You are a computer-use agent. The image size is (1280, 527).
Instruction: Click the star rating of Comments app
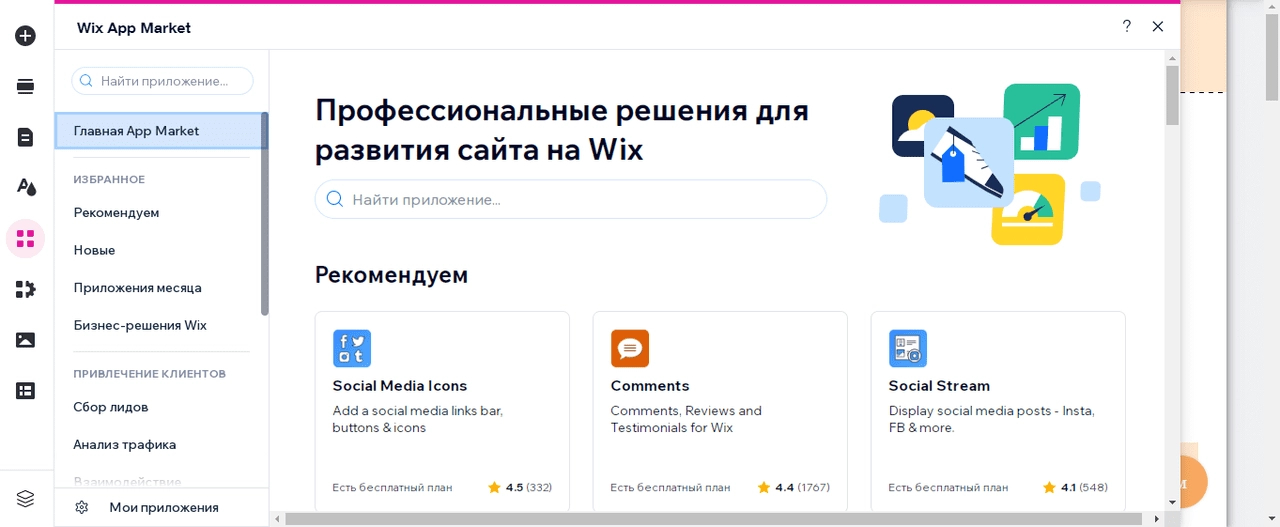point(793,487)
